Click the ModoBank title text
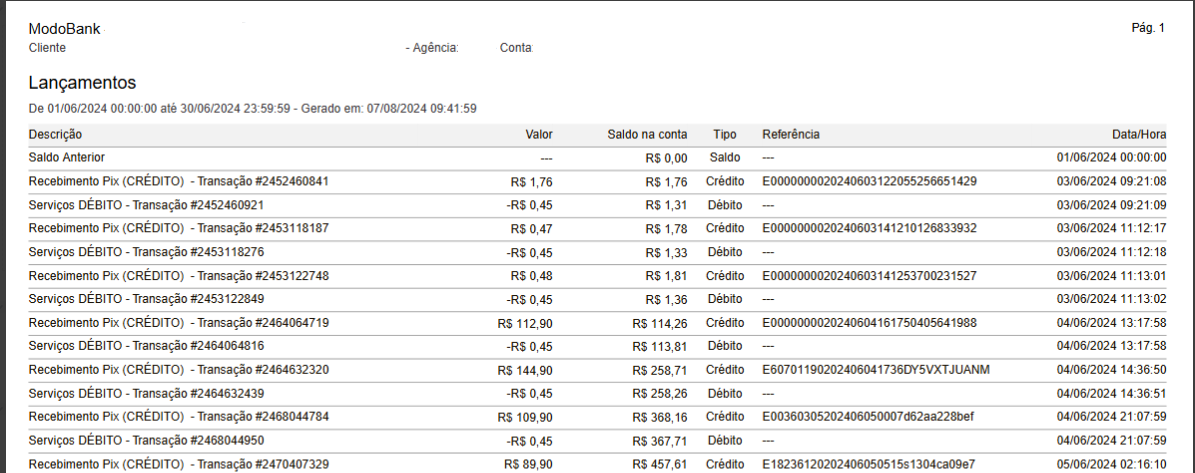Image resolution: width=1195 pixels, height=473 pixels. click(x=64, y=29)
